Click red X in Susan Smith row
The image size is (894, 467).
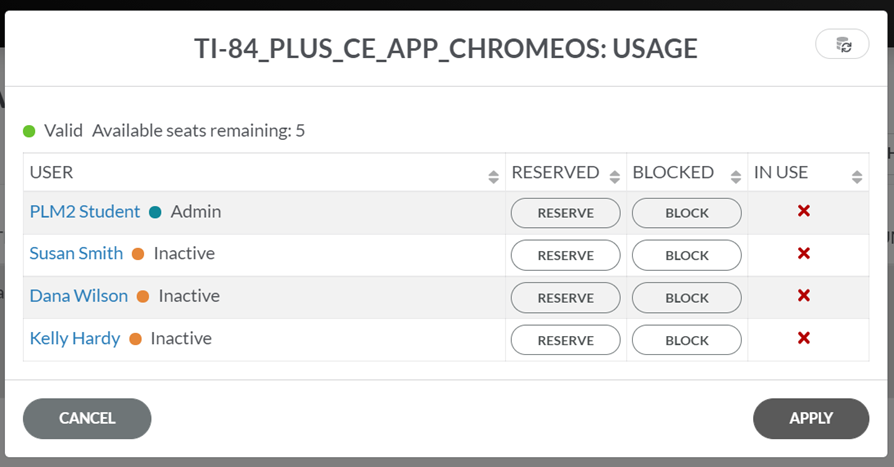803,254
